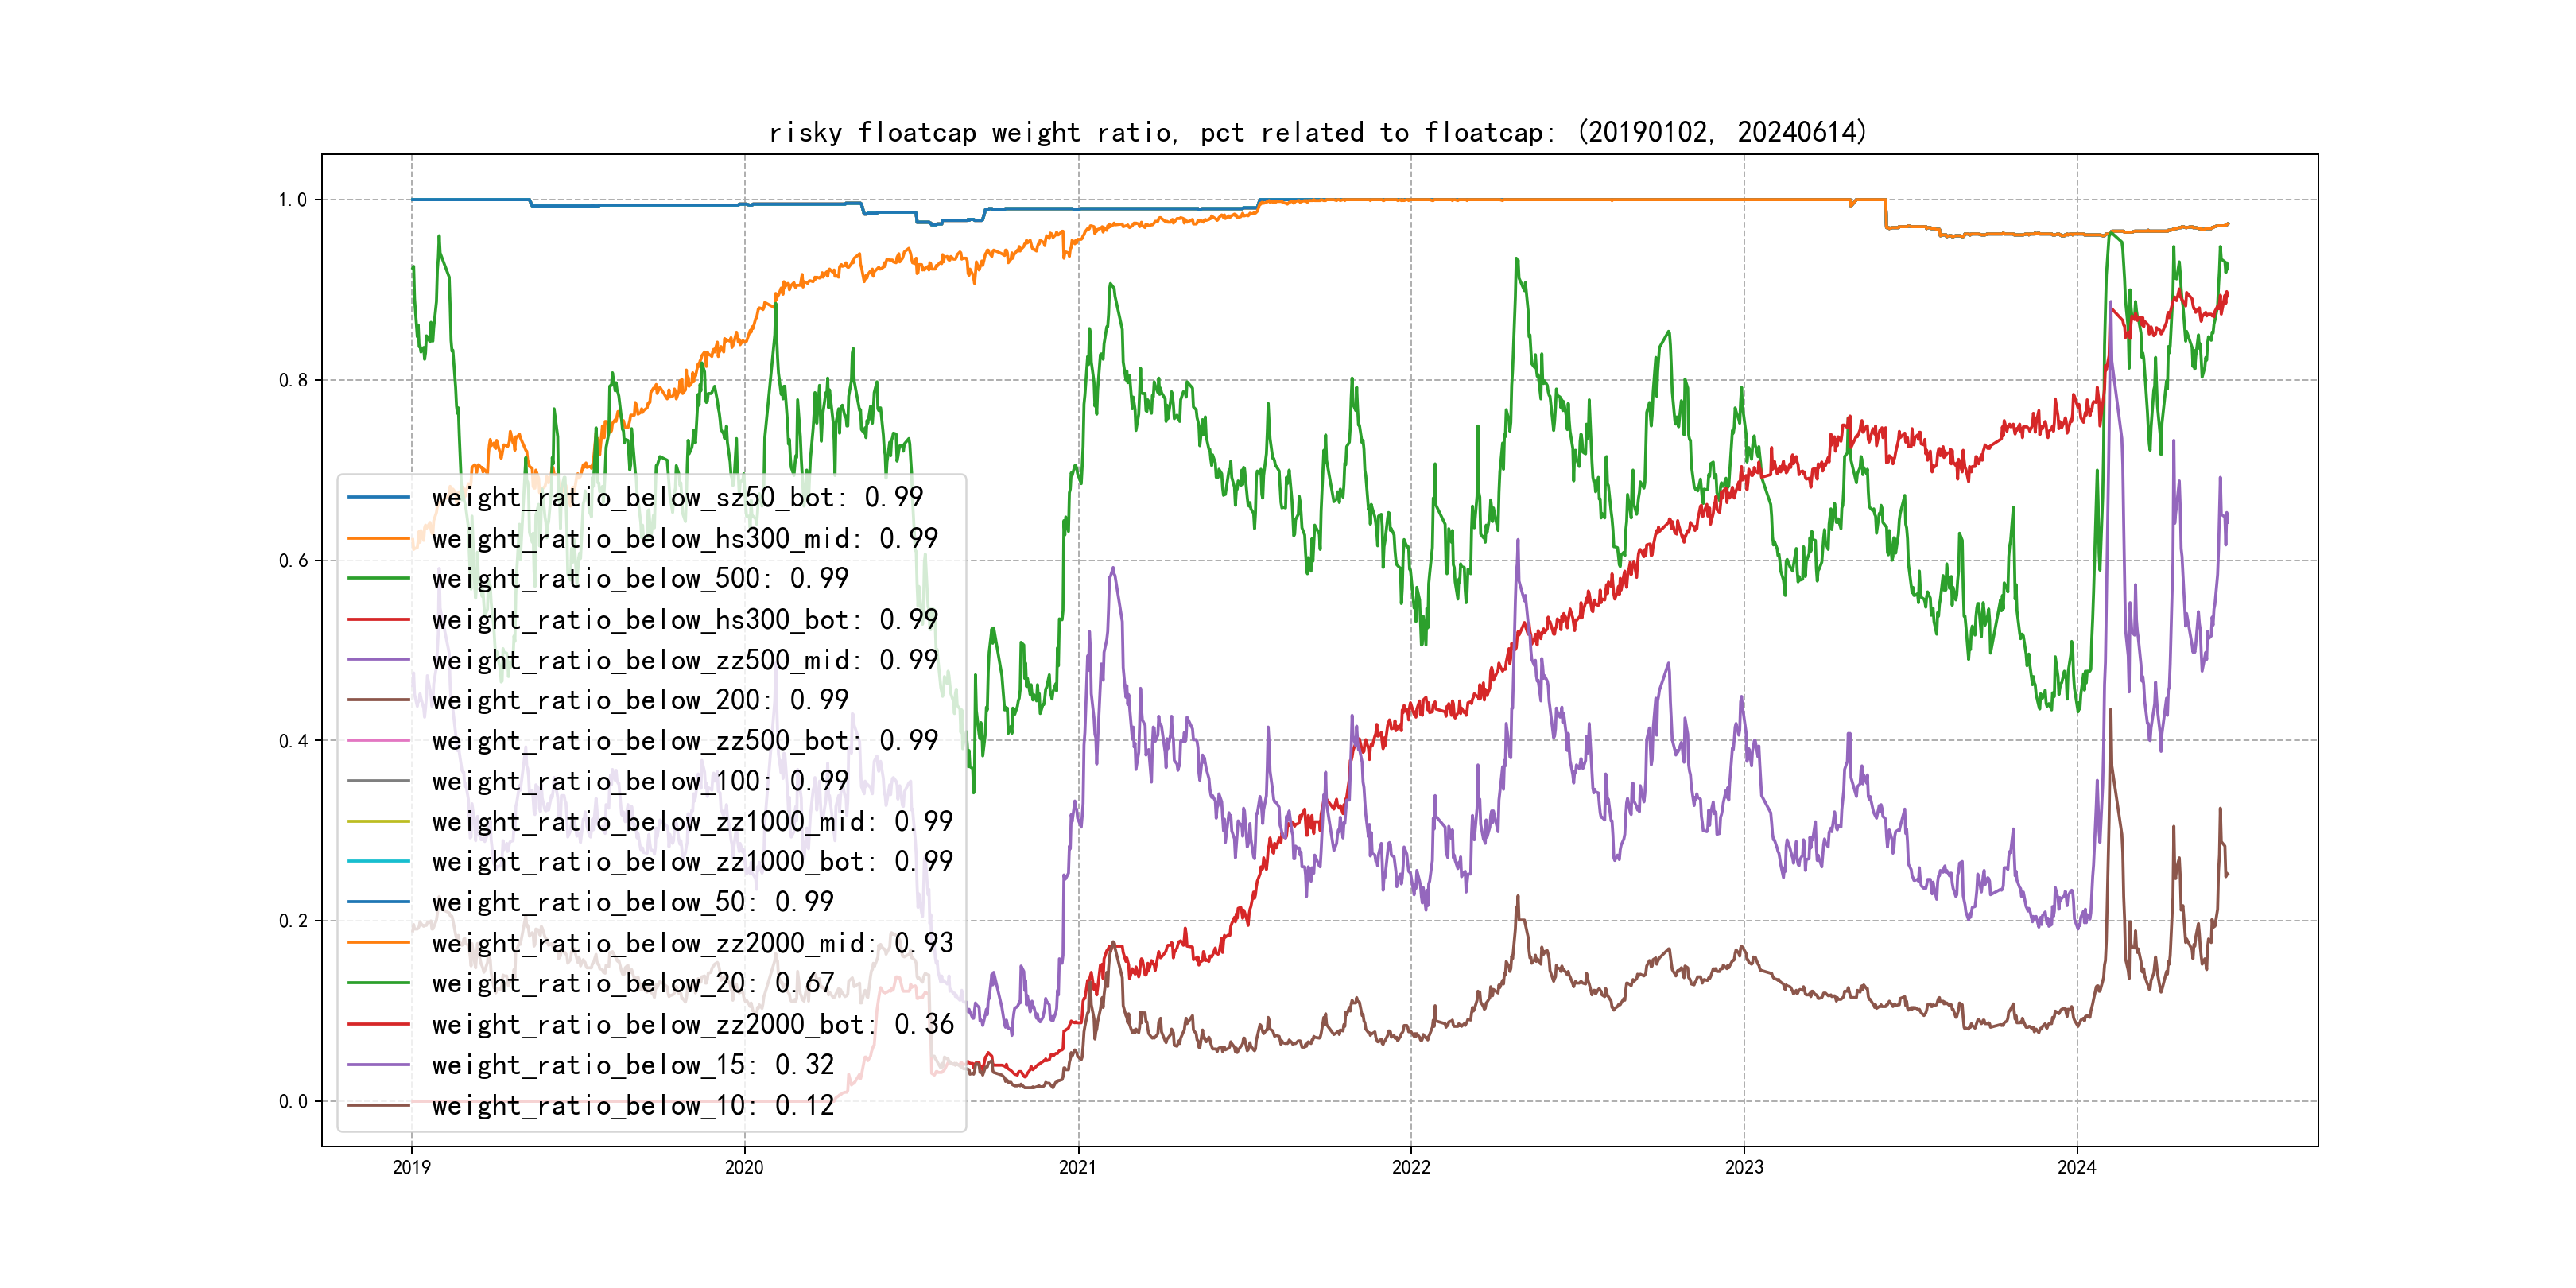The height and width of the screenshot is (1288, 2576).
Task: Click the red line swatch beside hs300_bot
Action: (378, 620)
